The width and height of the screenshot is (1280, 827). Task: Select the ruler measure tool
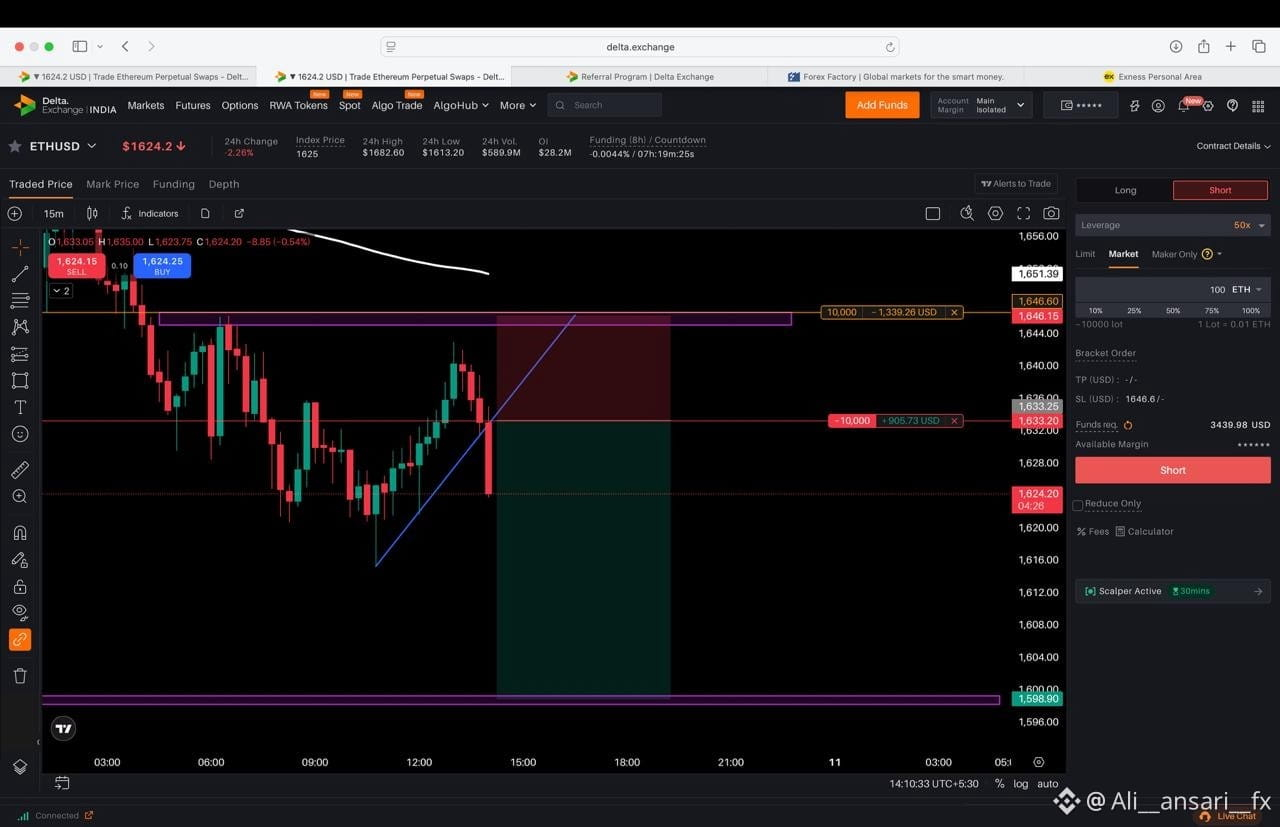tap(20, 470)
